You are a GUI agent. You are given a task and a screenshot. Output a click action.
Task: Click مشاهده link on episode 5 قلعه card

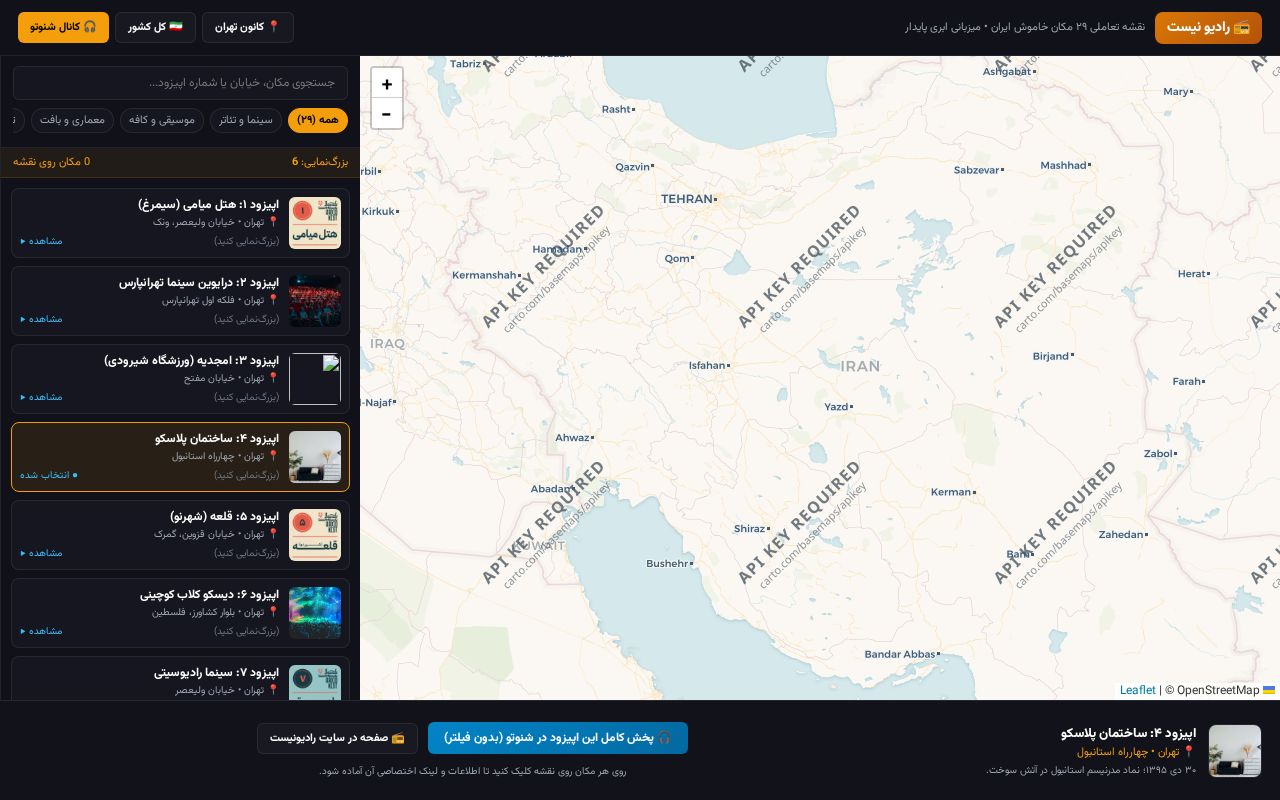(x=42, y=553)
